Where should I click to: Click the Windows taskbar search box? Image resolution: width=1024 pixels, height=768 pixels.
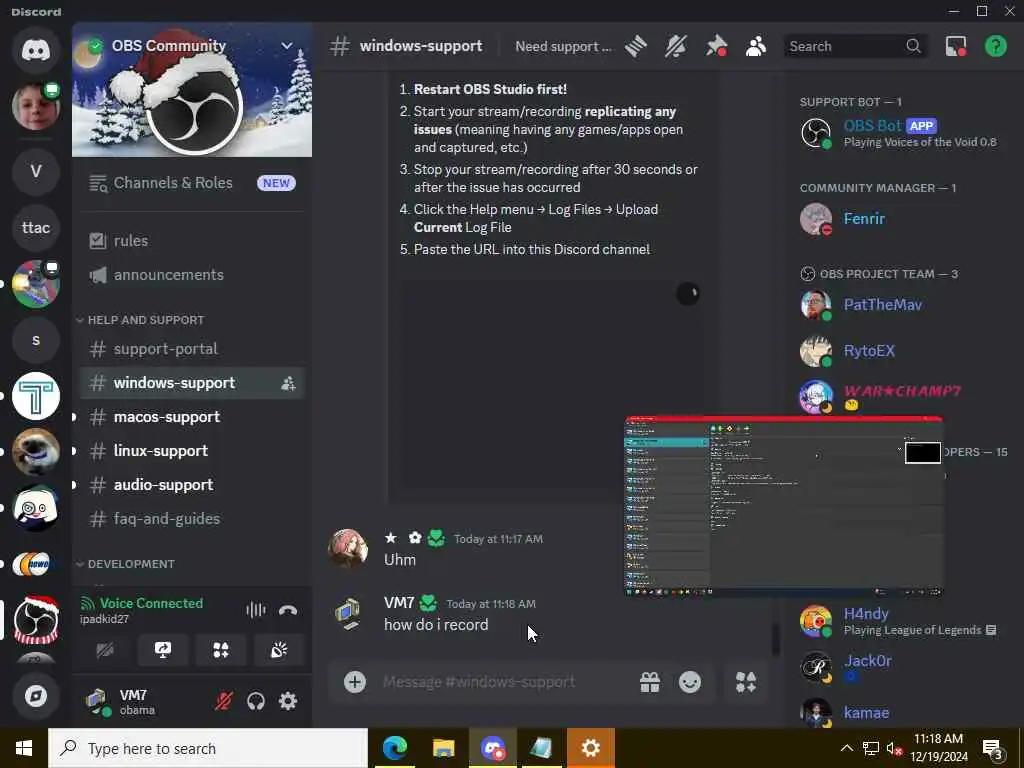coord(208,748)
